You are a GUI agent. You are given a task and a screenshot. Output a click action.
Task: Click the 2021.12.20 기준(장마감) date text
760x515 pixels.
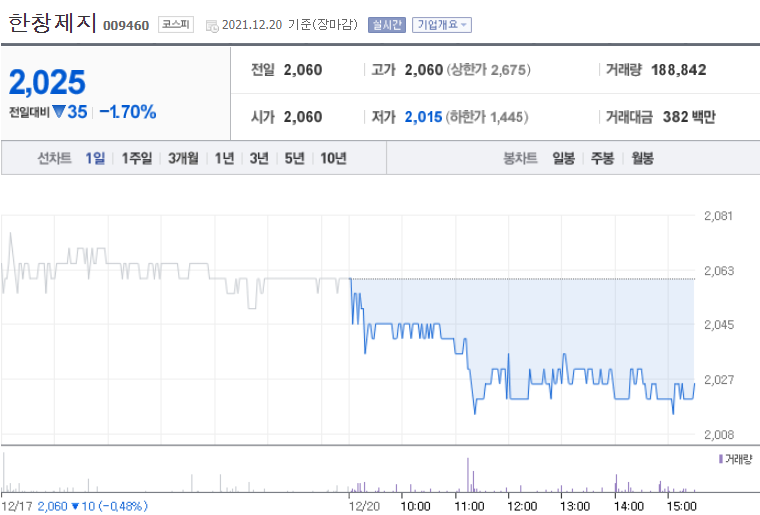point(290,25)
